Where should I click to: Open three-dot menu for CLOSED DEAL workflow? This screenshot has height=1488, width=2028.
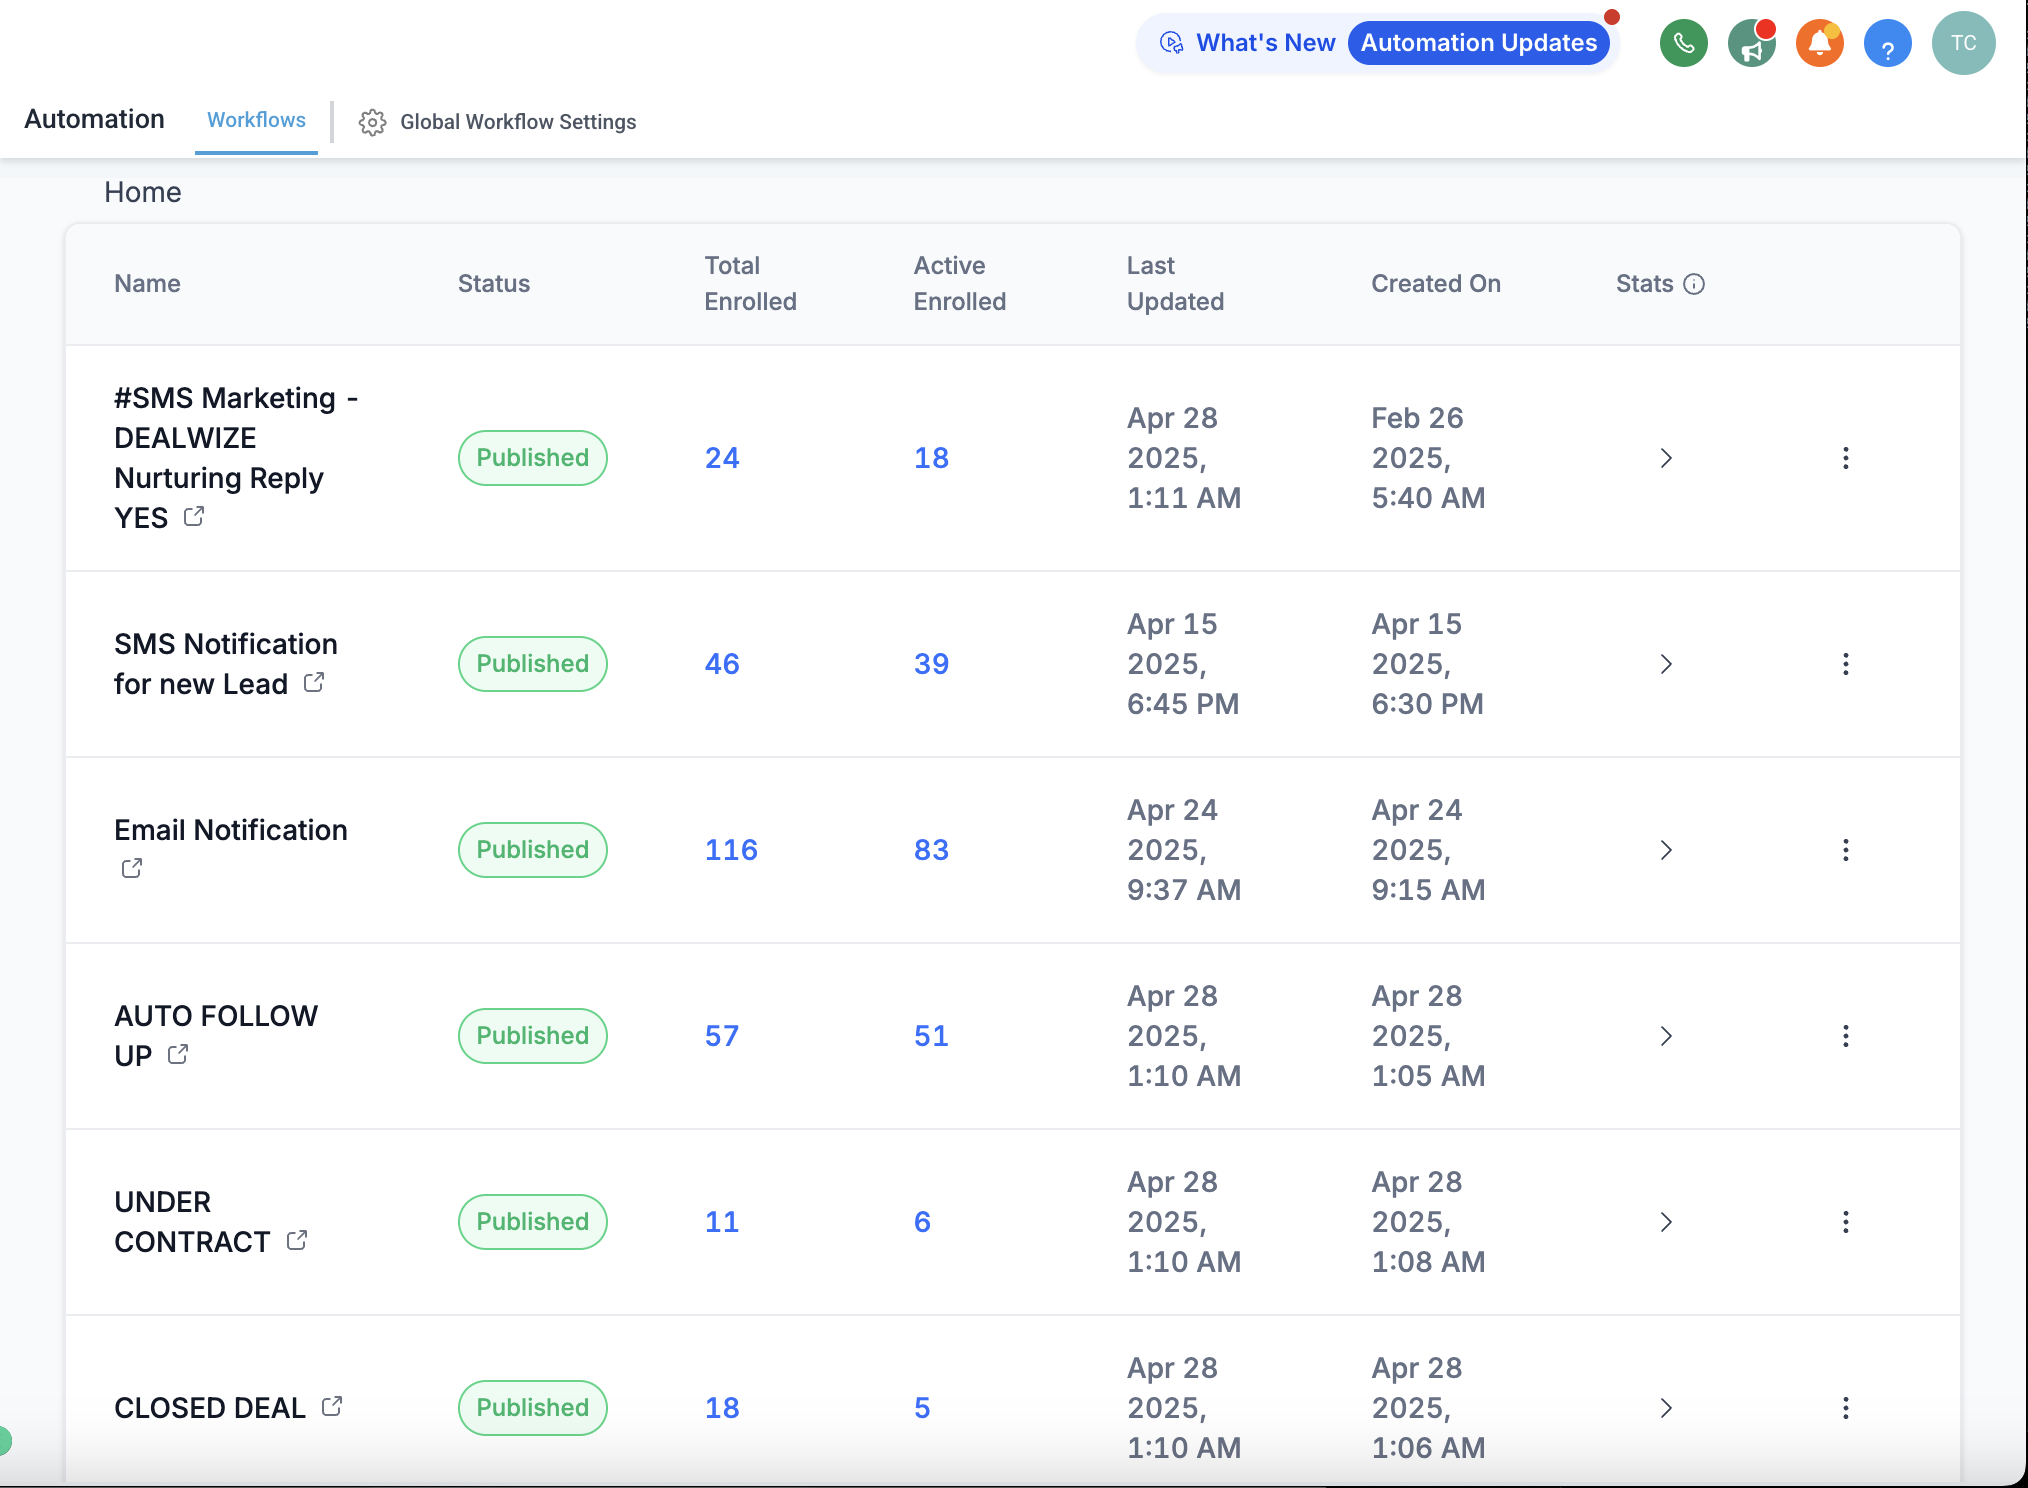[x=1845, y=1407]
